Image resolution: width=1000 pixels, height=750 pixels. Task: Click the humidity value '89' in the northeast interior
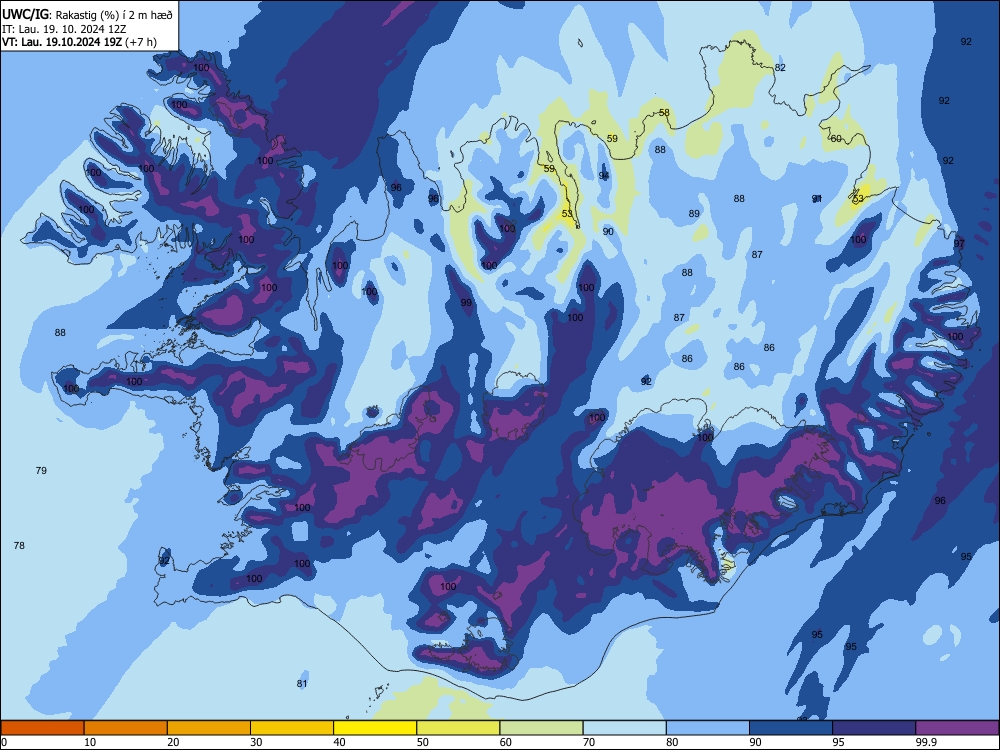click(x=694, y=214)
